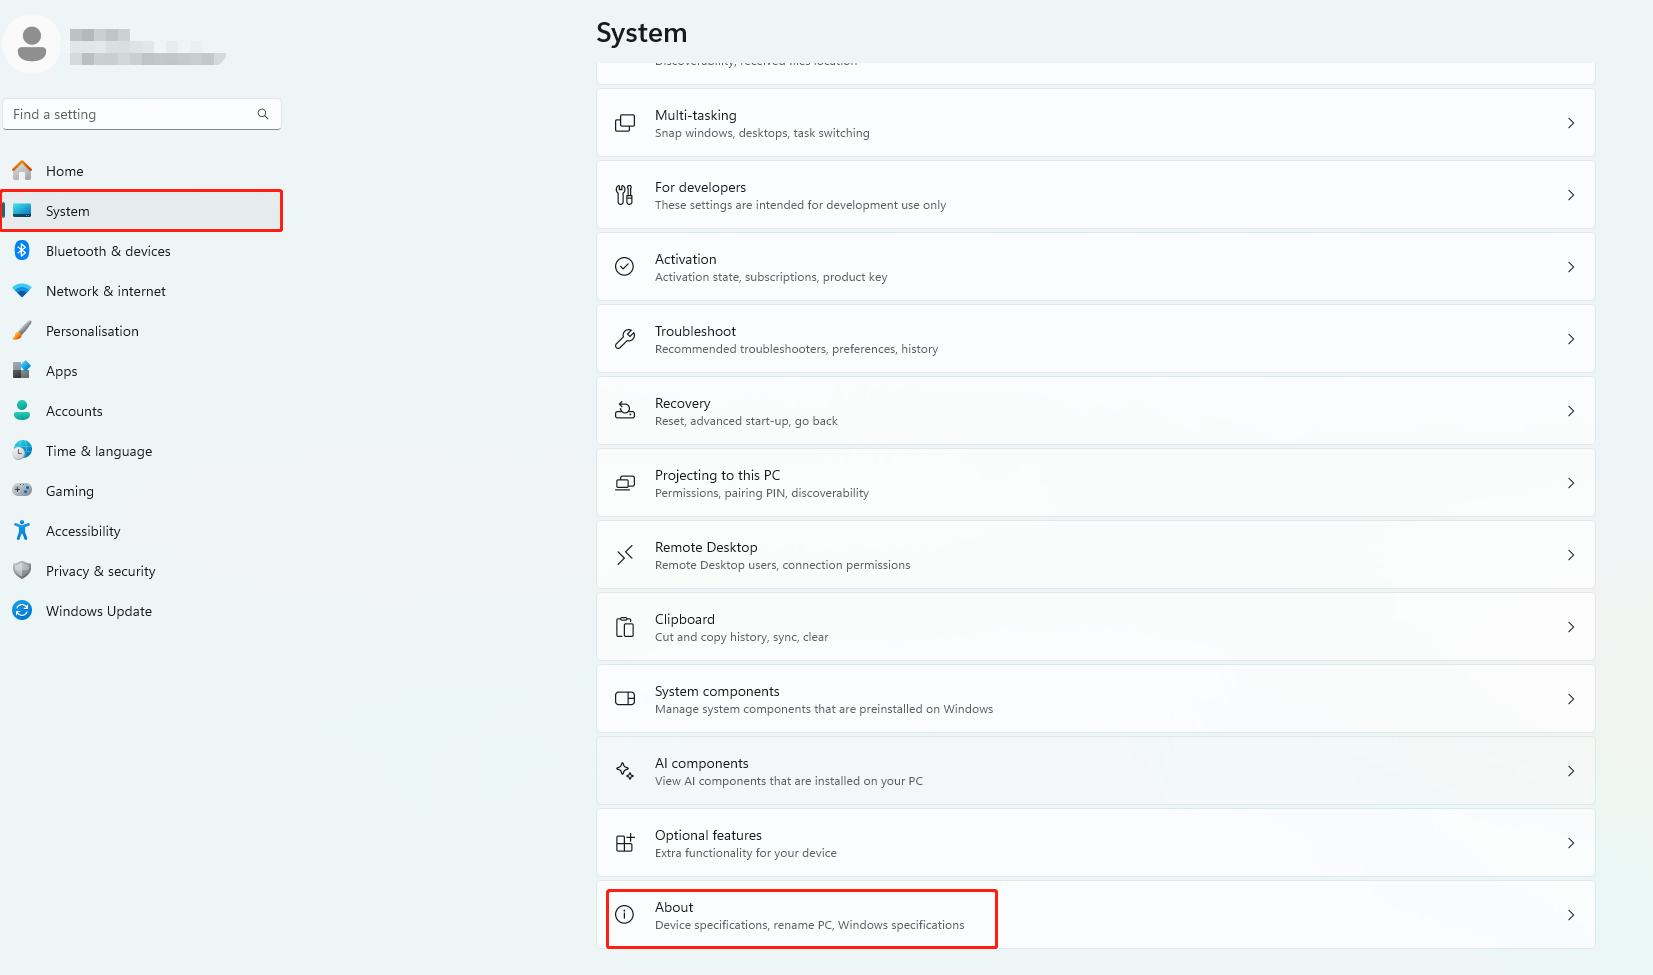Click the Bluetooth icon in sidebar

pyautogui.click(x=22, y=250)
